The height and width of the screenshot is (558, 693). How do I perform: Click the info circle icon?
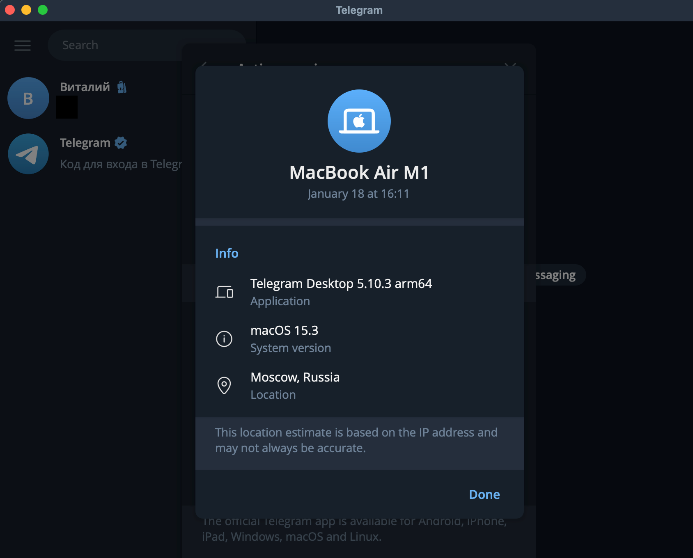[224, 339]
